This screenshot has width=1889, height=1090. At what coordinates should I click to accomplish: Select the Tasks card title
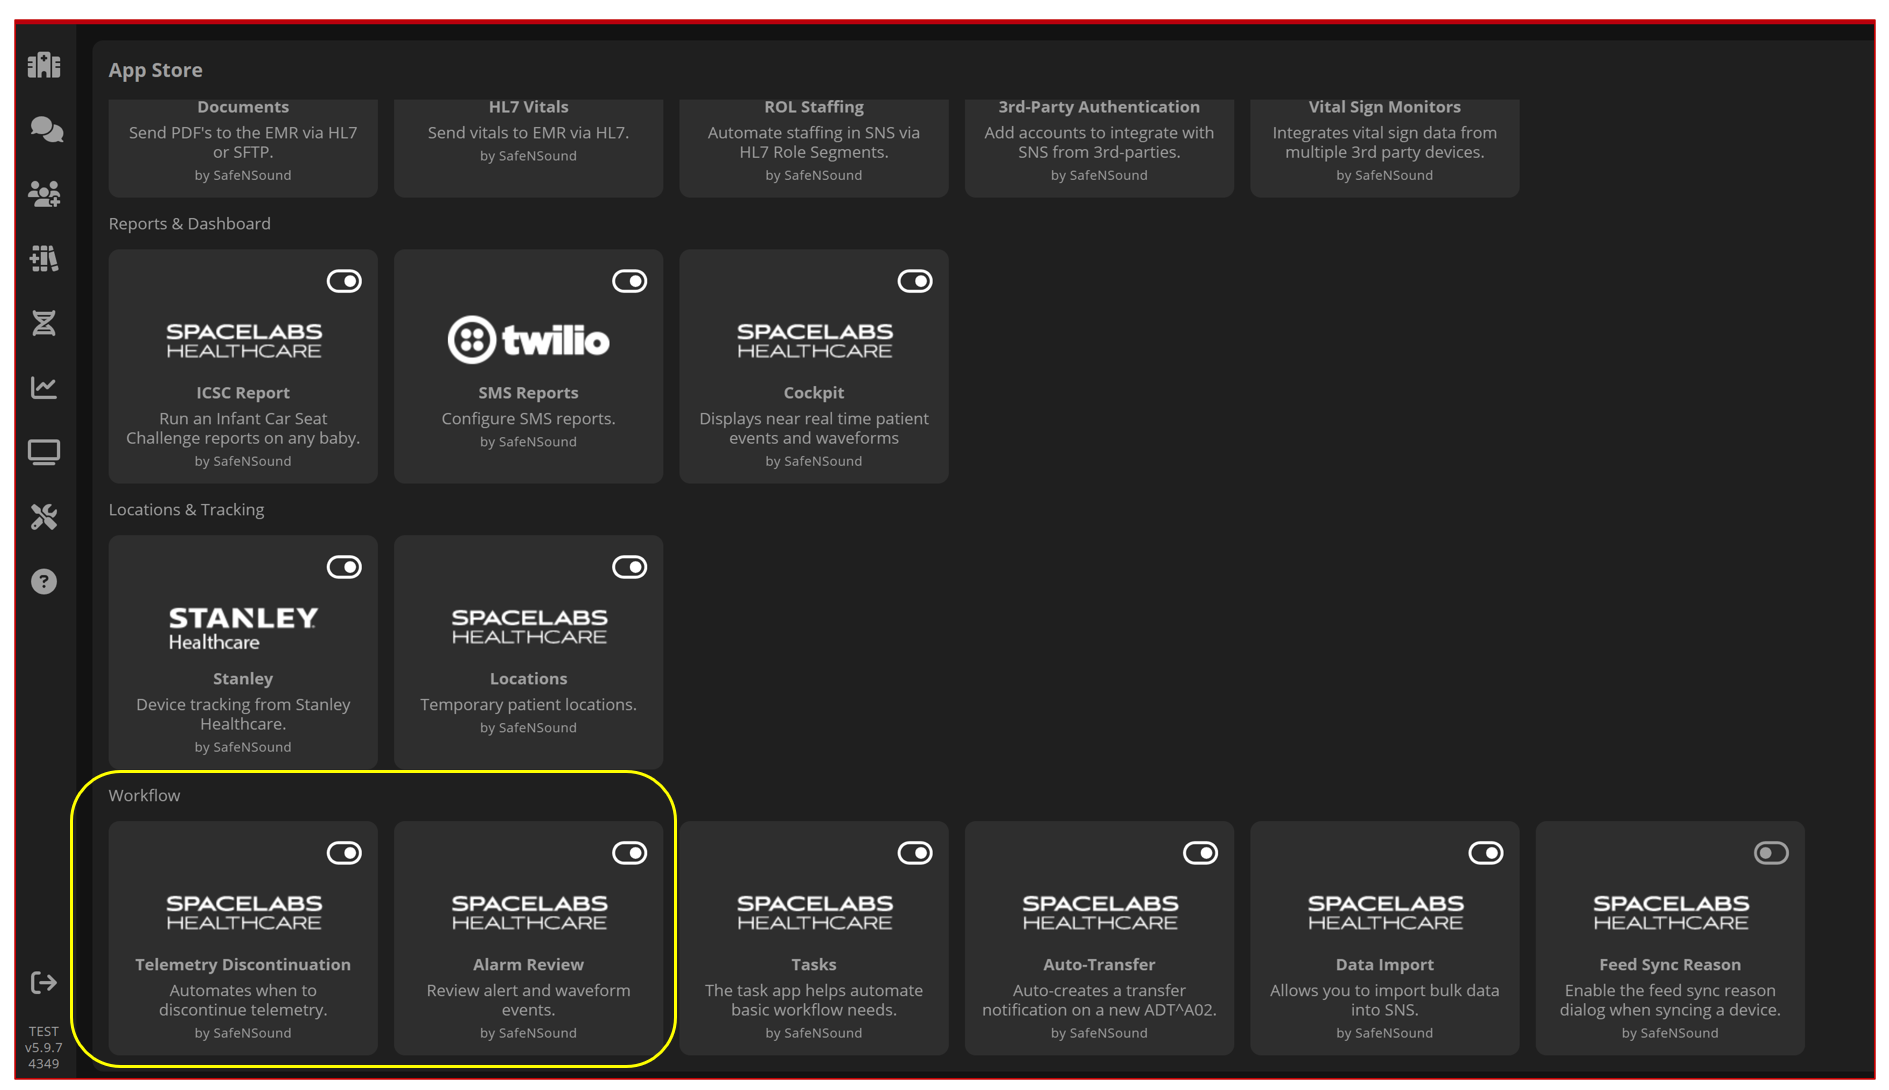[814, 965]
